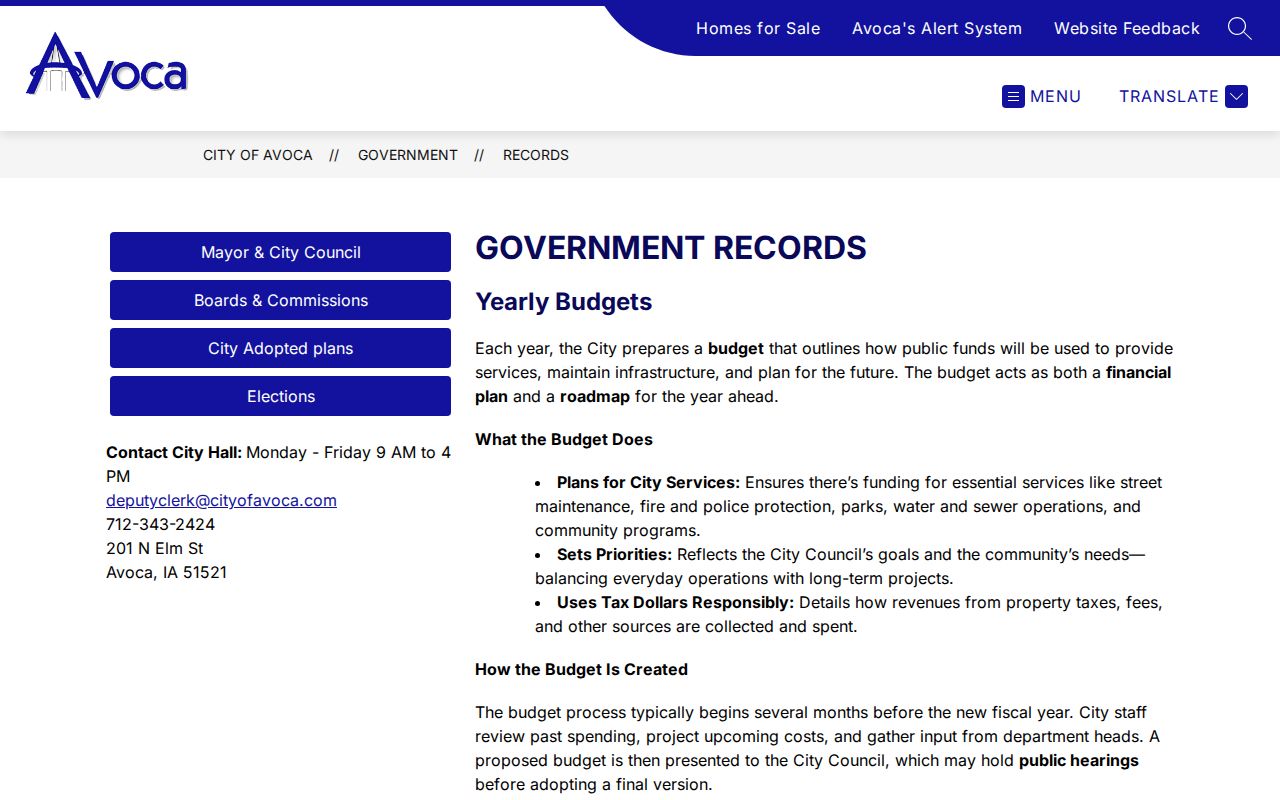Click 'Uses Tax Dollars Responsibly:' bullet text
The height and width of the screenshot is (800, 1280).
tap(675, 602)
